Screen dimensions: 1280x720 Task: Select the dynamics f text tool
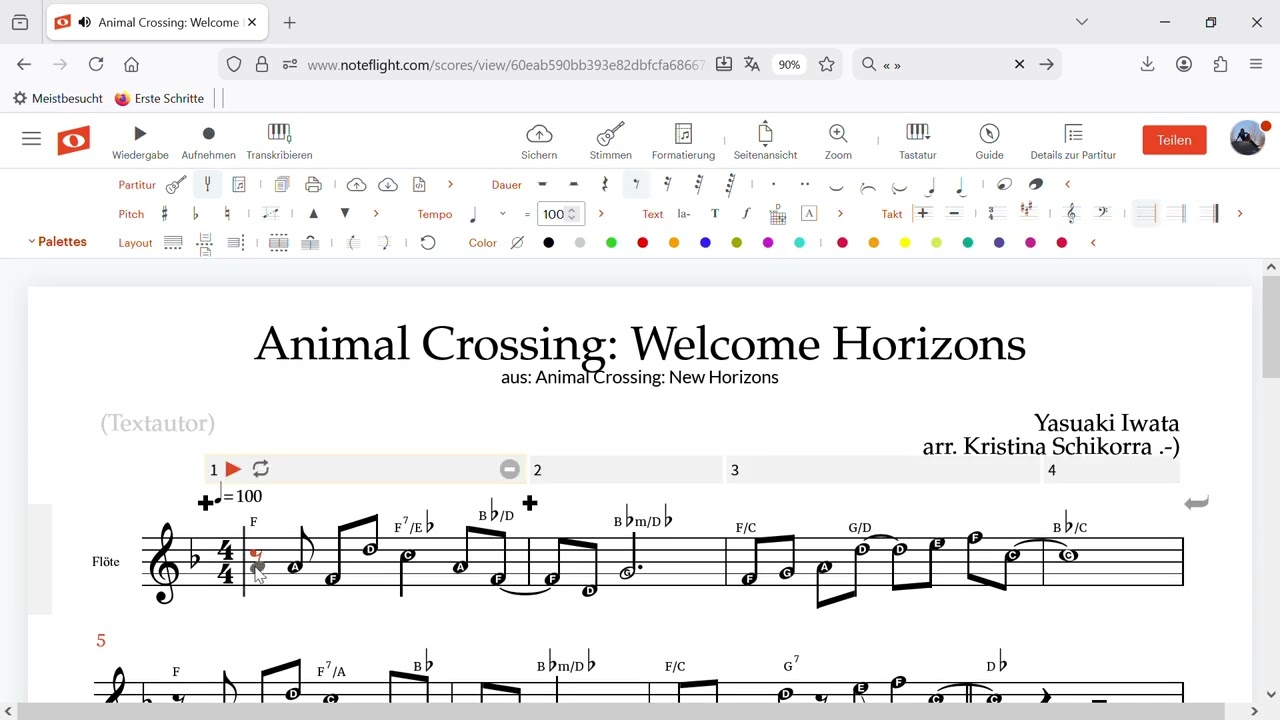click(x=746, y=214)
